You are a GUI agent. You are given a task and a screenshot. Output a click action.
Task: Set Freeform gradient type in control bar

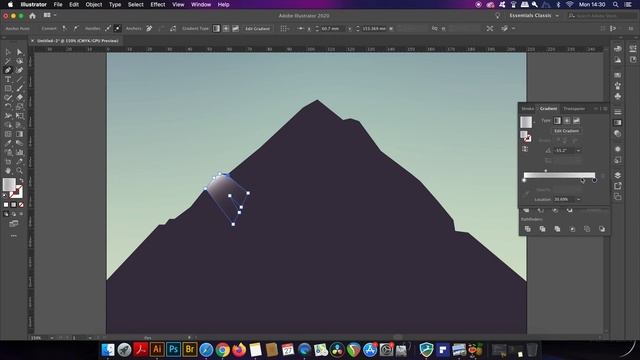click(236, 29)
